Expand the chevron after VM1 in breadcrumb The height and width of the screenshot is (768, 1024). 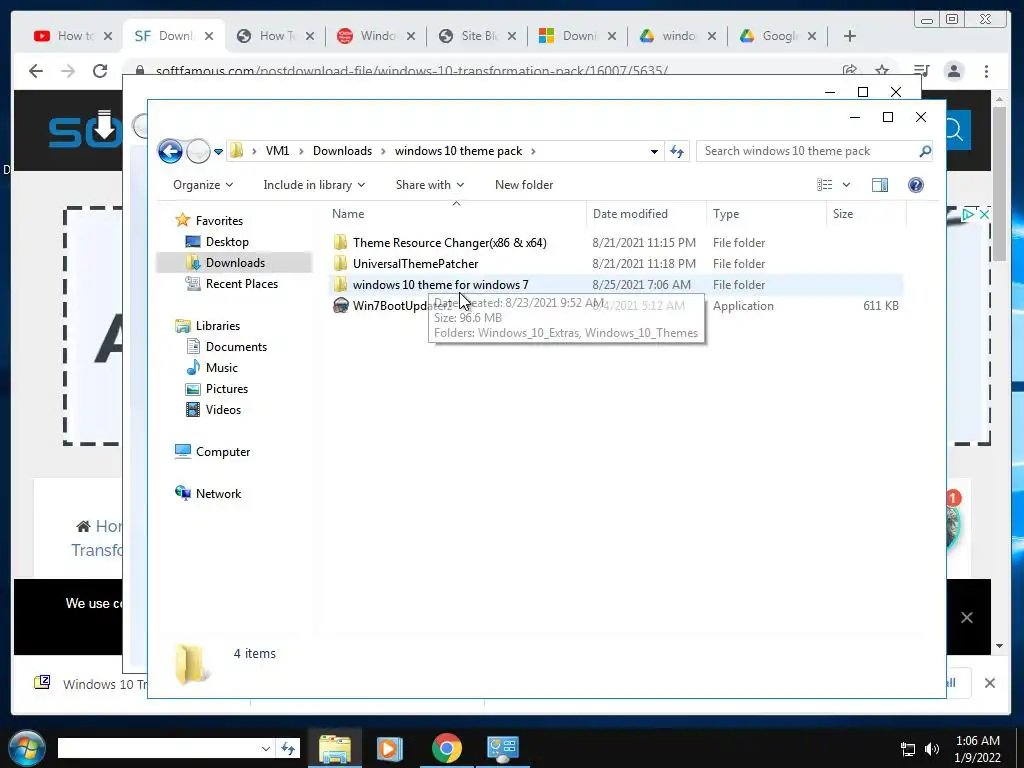coord(301,151)
